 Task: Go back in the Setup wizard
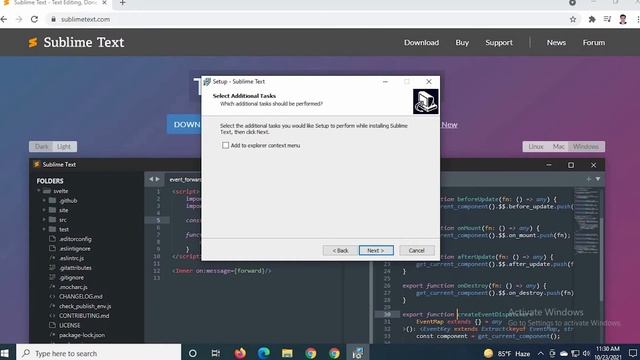coord(340,250)
